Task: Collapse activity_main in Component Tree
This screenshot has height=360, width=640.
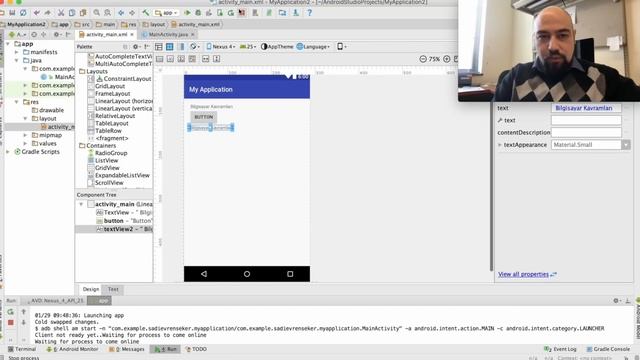Action: coord(81,204)
